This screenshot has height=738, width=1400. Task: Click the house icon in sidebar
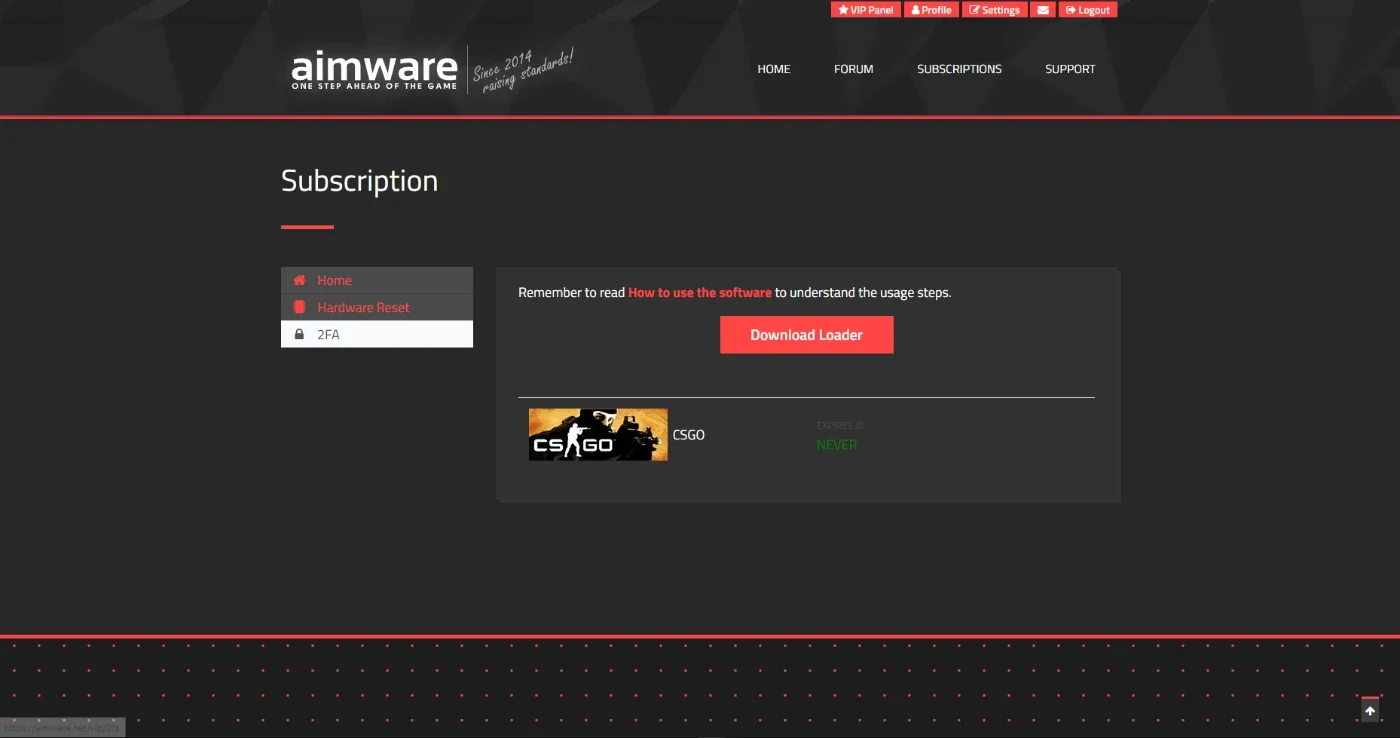coord(299,280)
